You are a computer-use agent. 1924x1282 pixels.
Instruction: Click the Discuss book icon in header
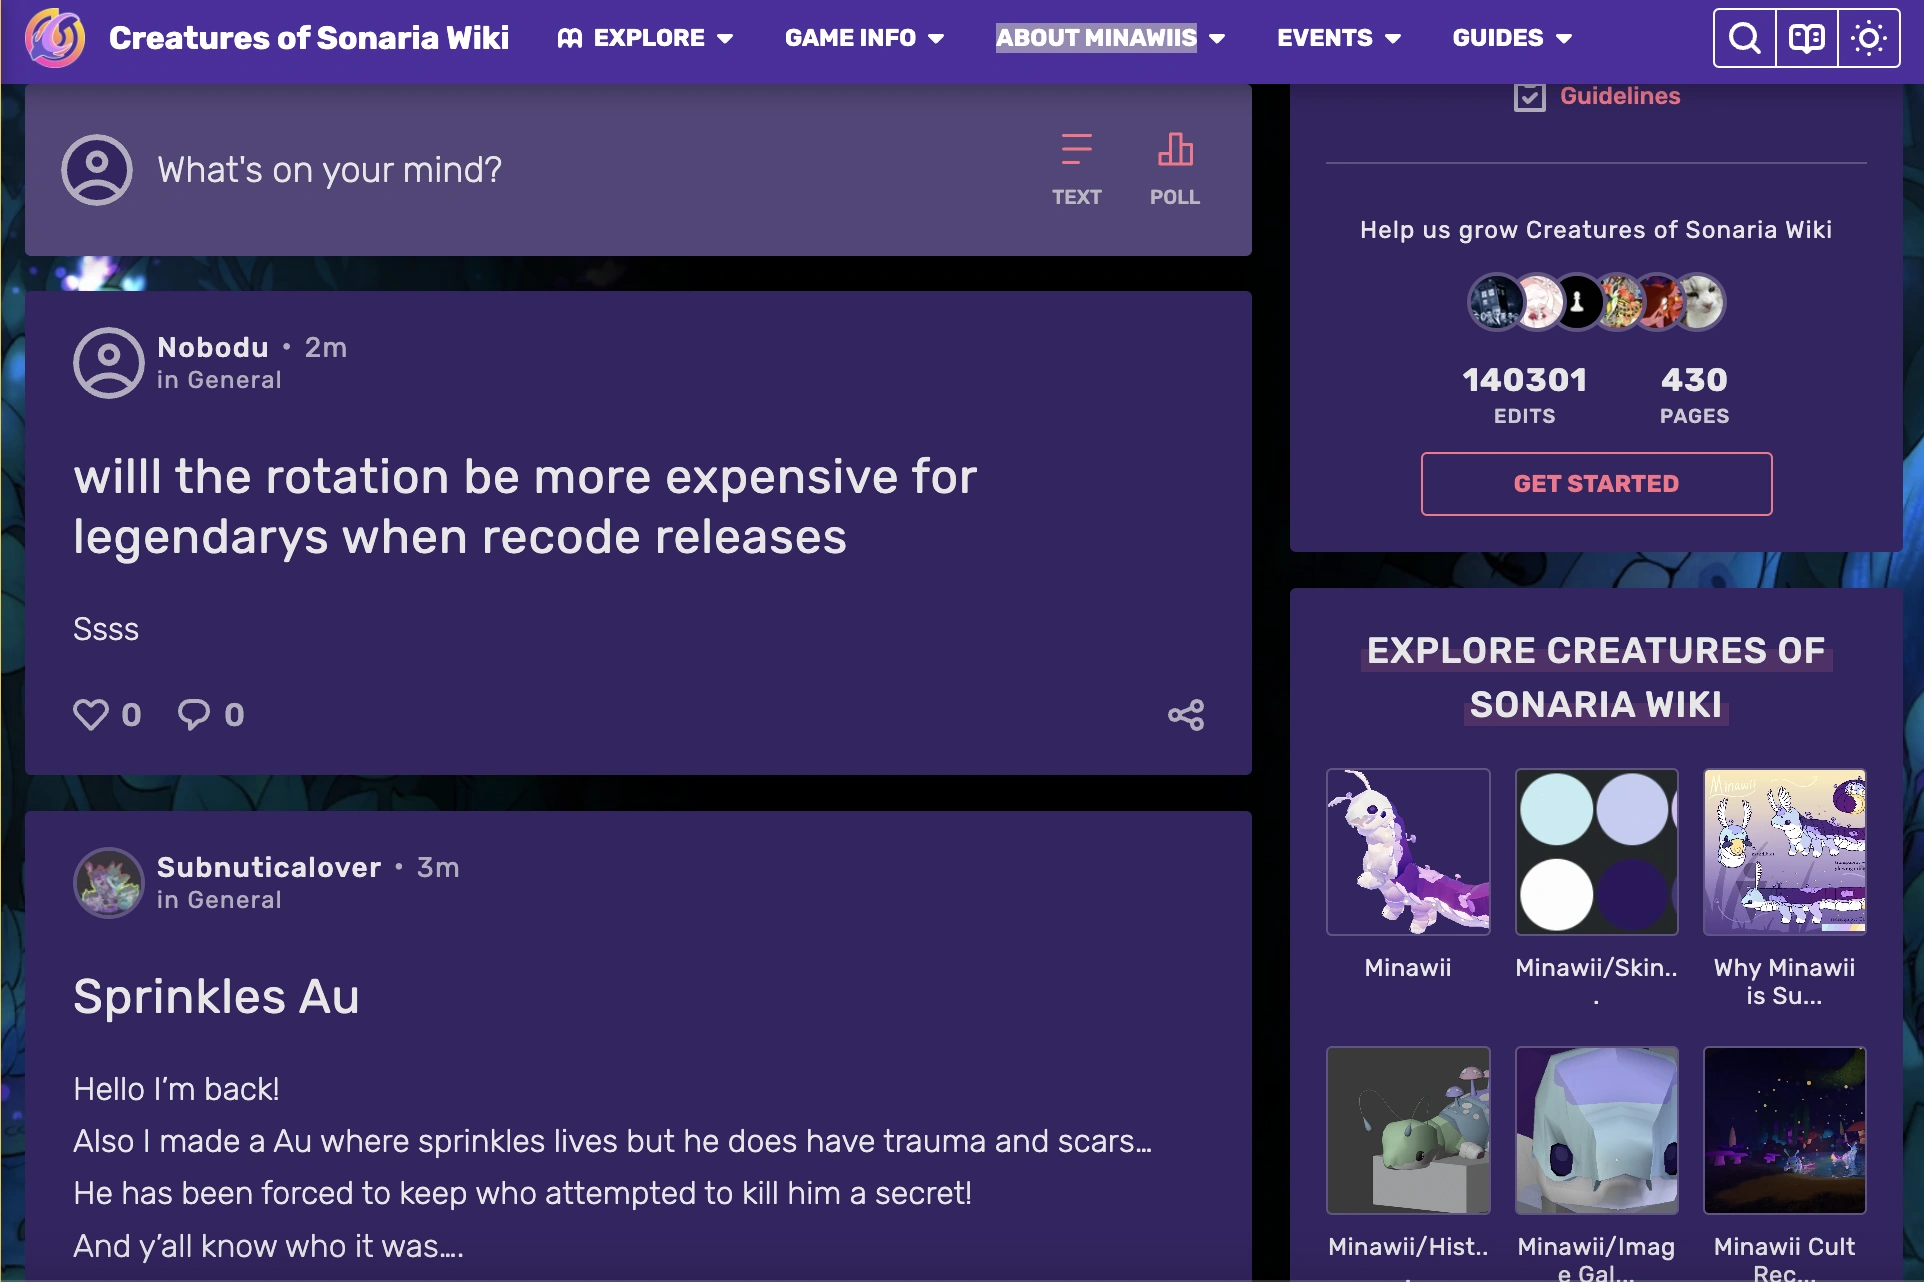click(x=1806, y=39)
